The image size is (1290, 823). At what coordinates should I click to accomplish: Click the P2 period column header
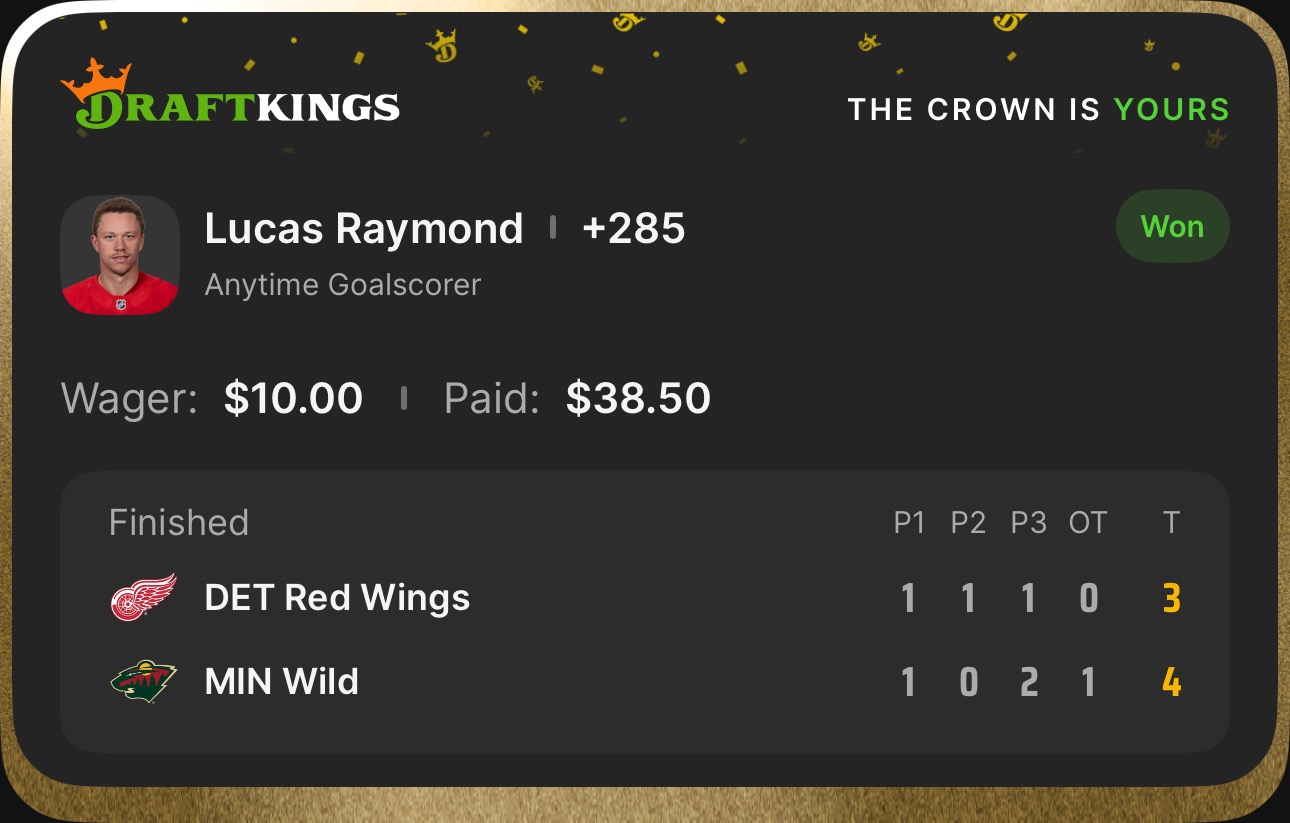pyautogui.click(x=968, y=523)
